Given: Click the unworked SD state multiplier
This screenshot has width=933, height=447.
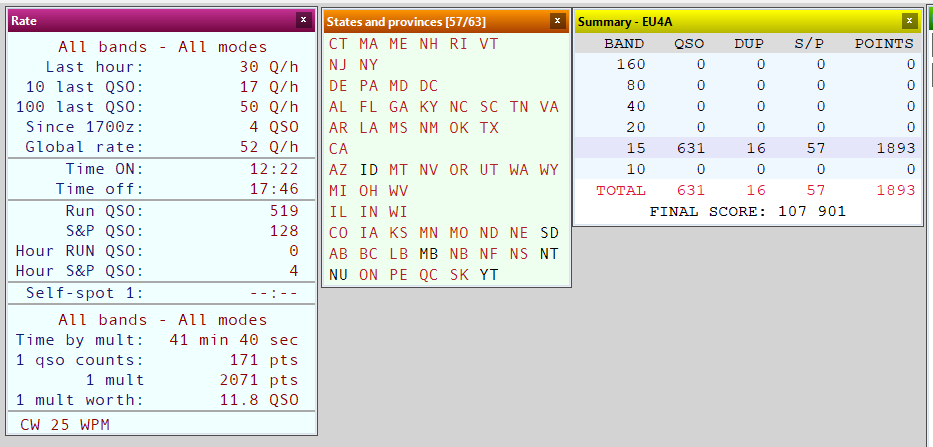Looking at the screenshot, I should click(x=549, y=233).
